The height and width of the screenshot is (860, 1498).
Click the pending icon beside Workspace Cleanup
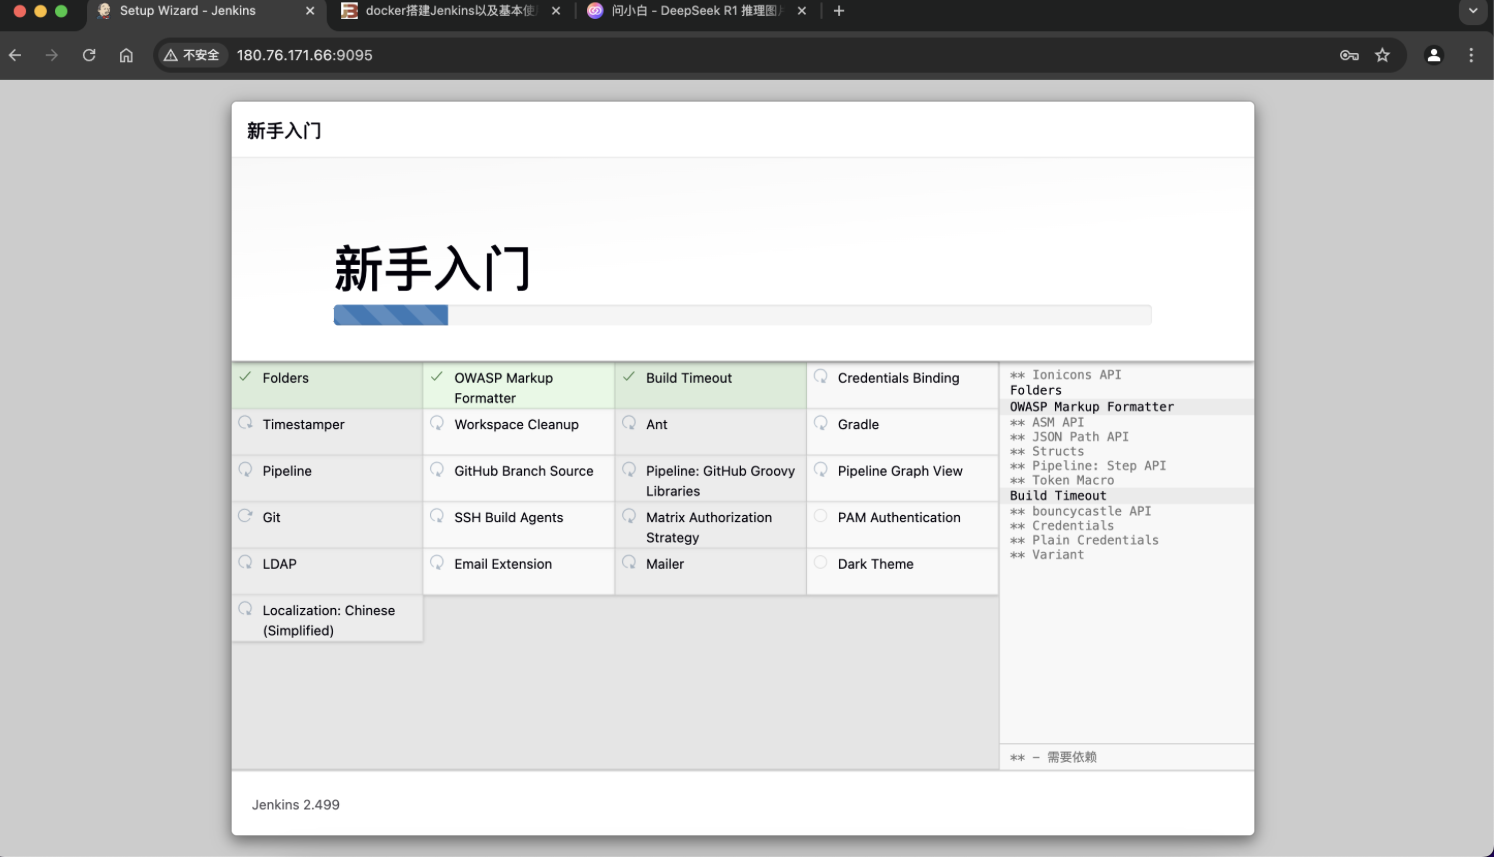click(x=438, y=424)
